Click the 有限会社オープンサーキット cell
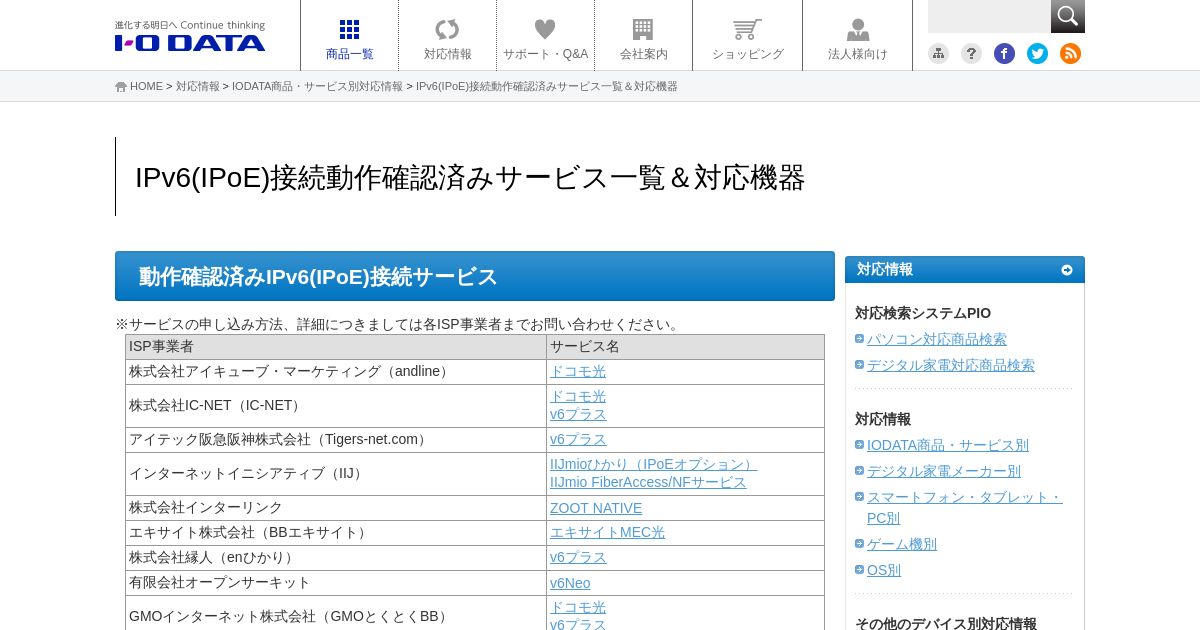Viewport: 1200px width, 630px height. coord(336,583)
